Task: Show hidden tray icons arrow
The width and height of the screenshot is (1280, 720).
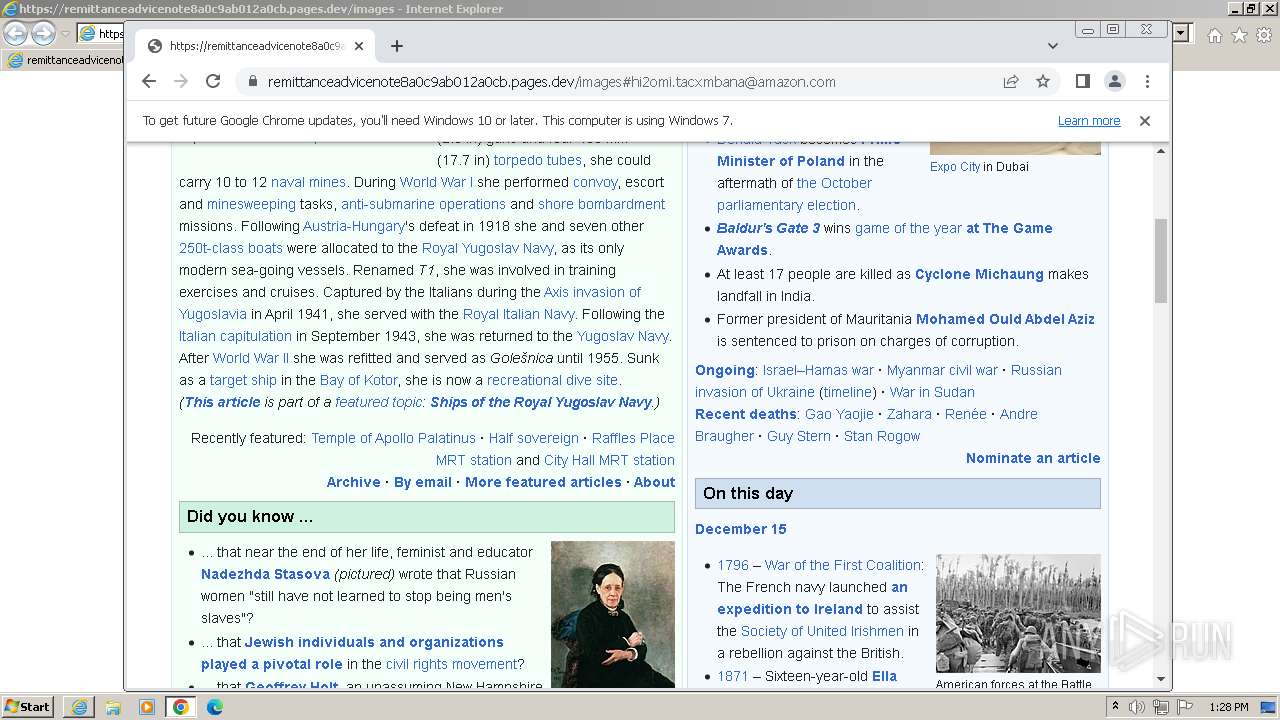Action: tap(1115, 707)
